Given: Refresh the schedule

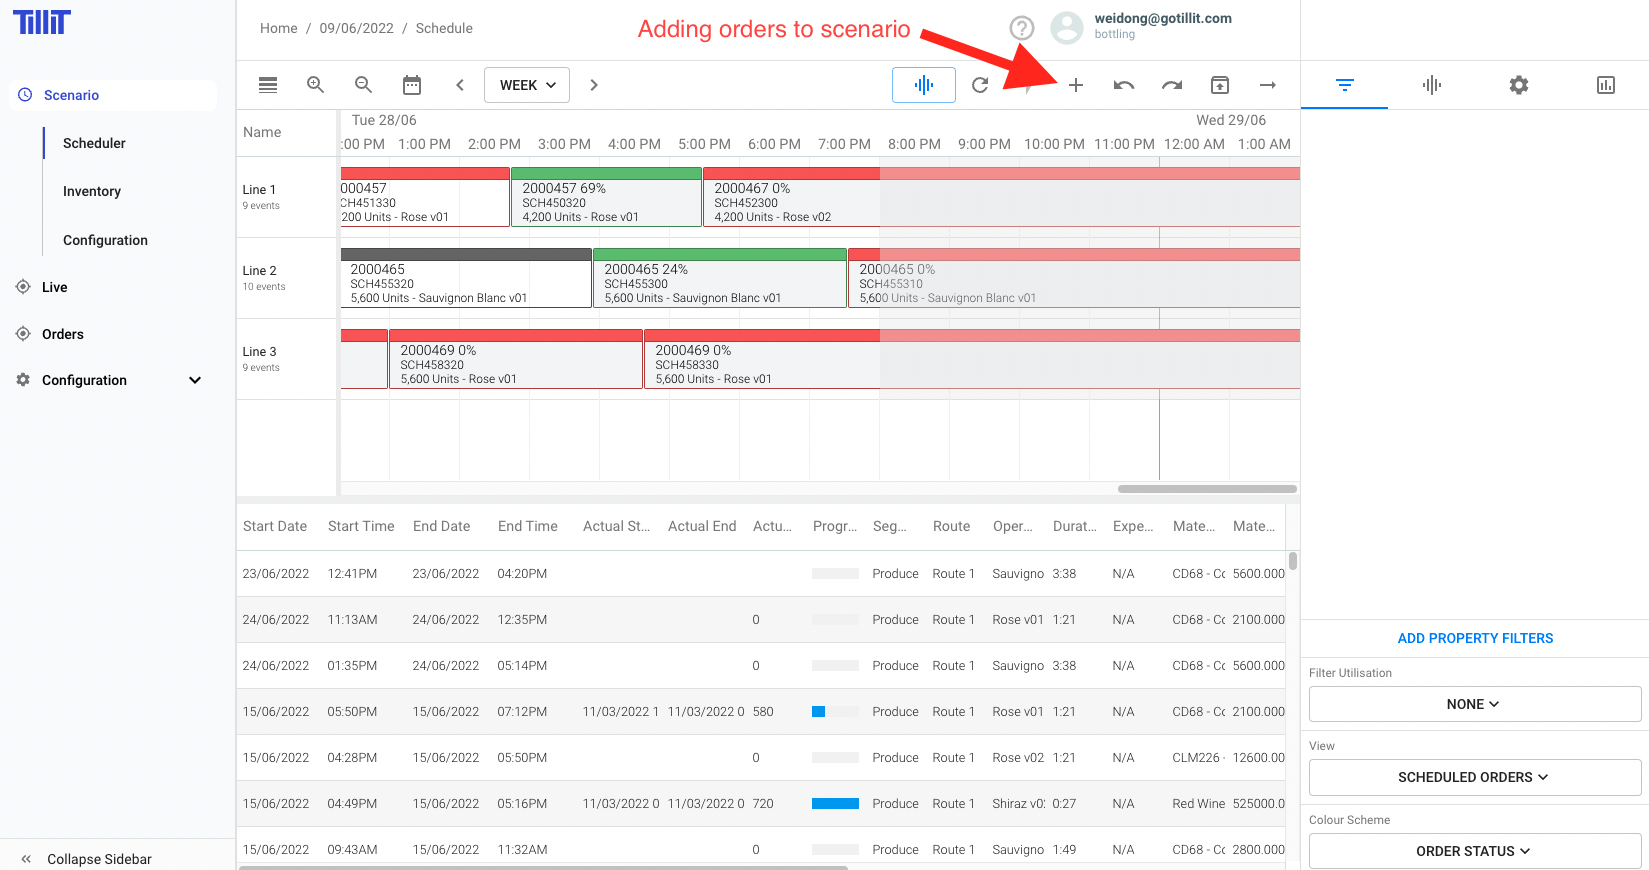Looking at the screenshot, I should (x=980, y=85).
